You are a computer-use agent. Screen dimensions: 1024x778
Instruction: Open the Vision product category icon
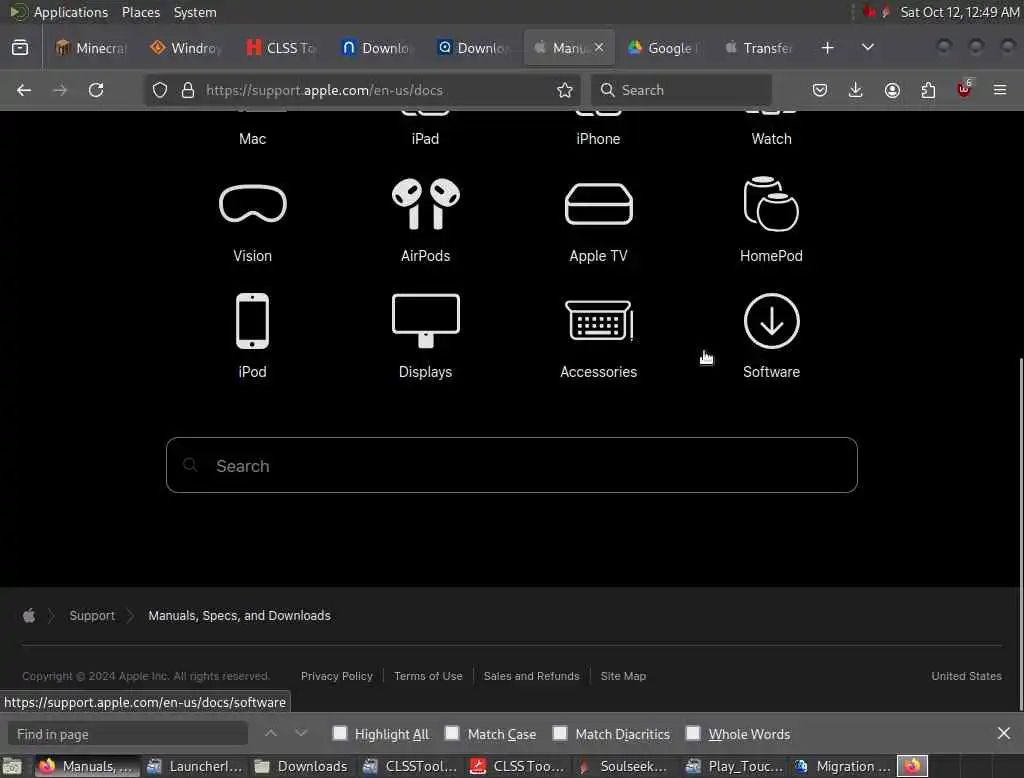[252, 204]
